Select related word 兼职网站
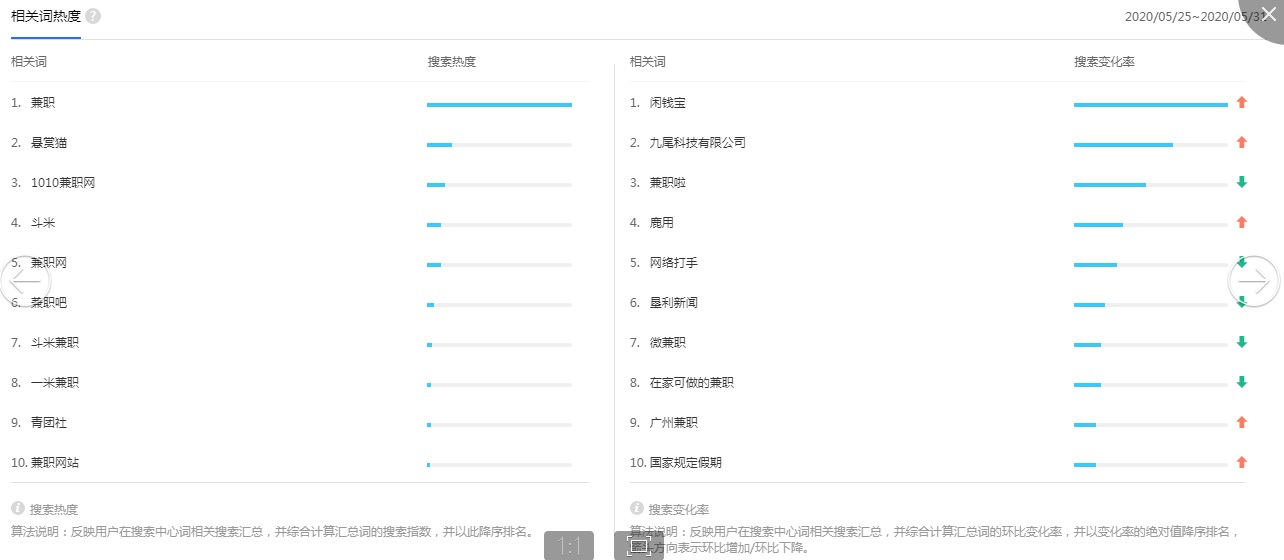The image size is (1284, 560). tap(55, 463)
